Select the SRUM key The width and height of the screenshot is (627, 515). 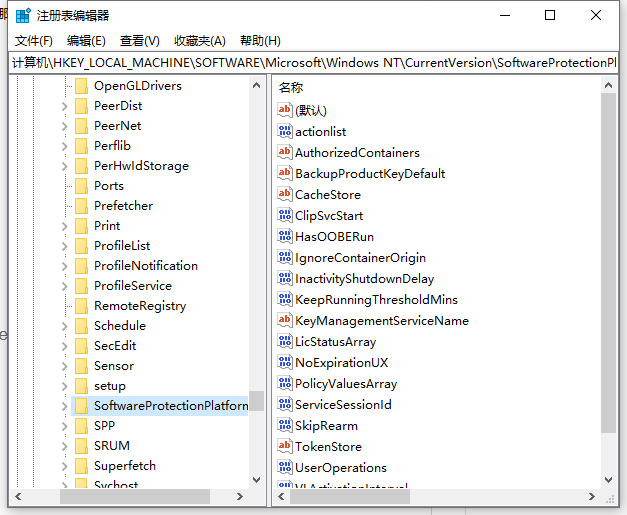coord(112,445)
